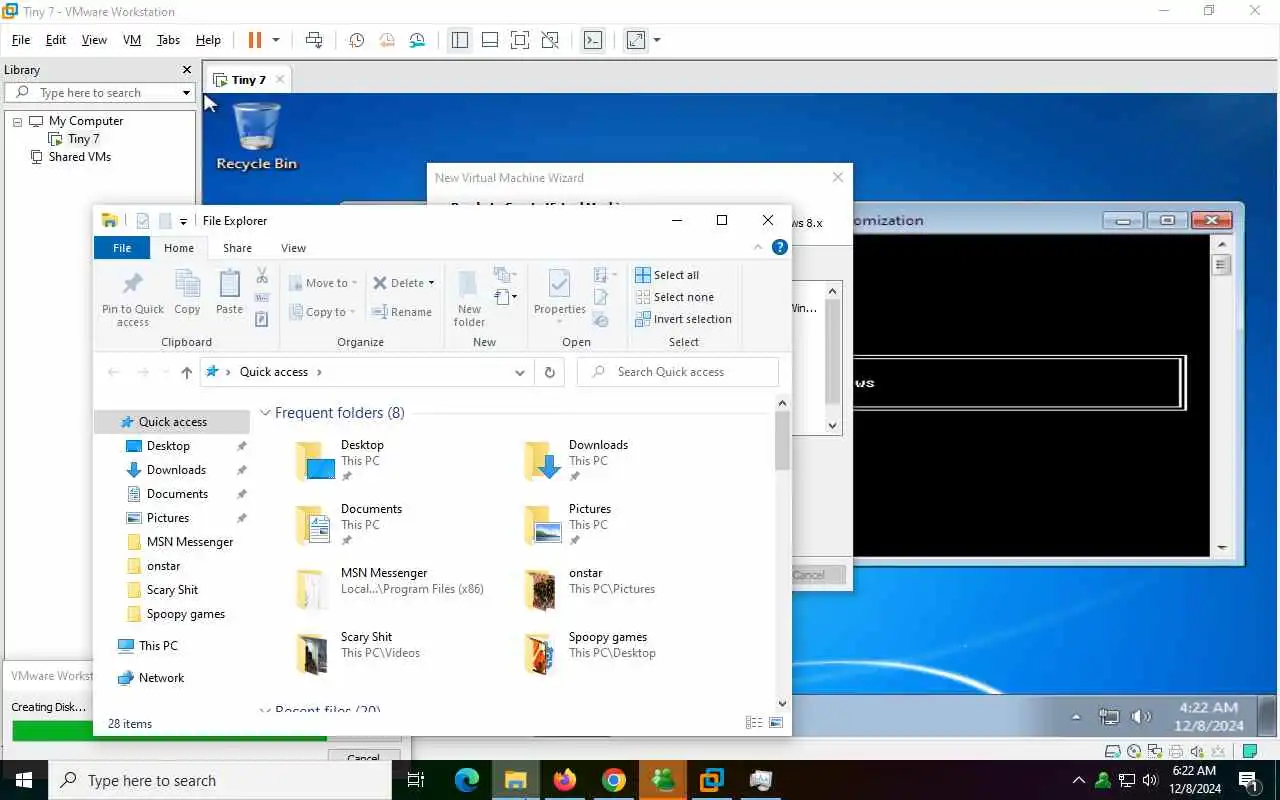Toggle the thumbnail bar view in VMware

(490, 40)
